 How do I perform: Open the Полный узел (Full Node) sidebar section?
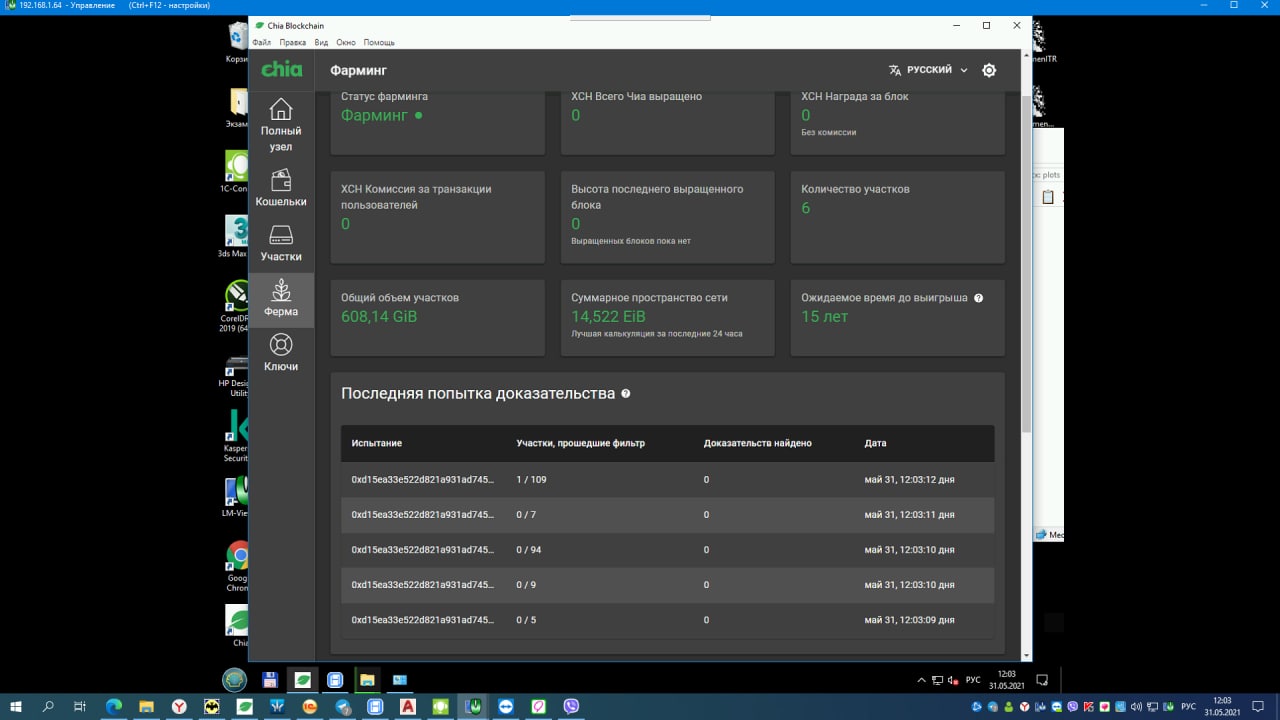pos(281,125)
